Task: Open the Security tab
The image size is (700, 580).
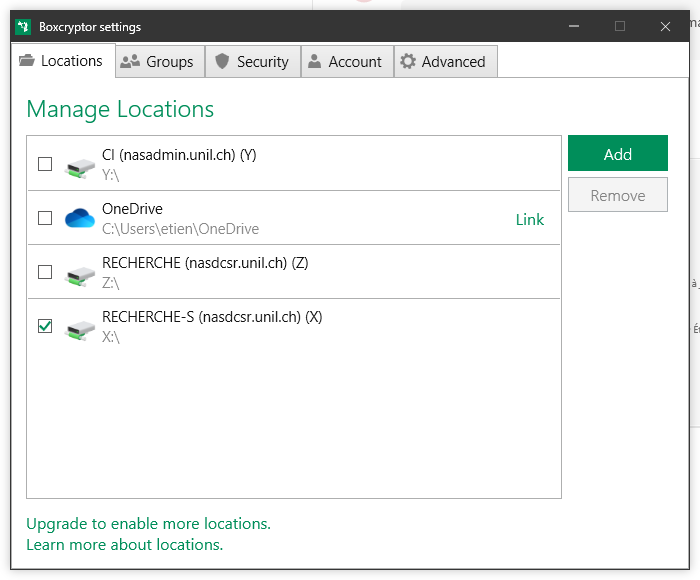Action: coord(252,62)
